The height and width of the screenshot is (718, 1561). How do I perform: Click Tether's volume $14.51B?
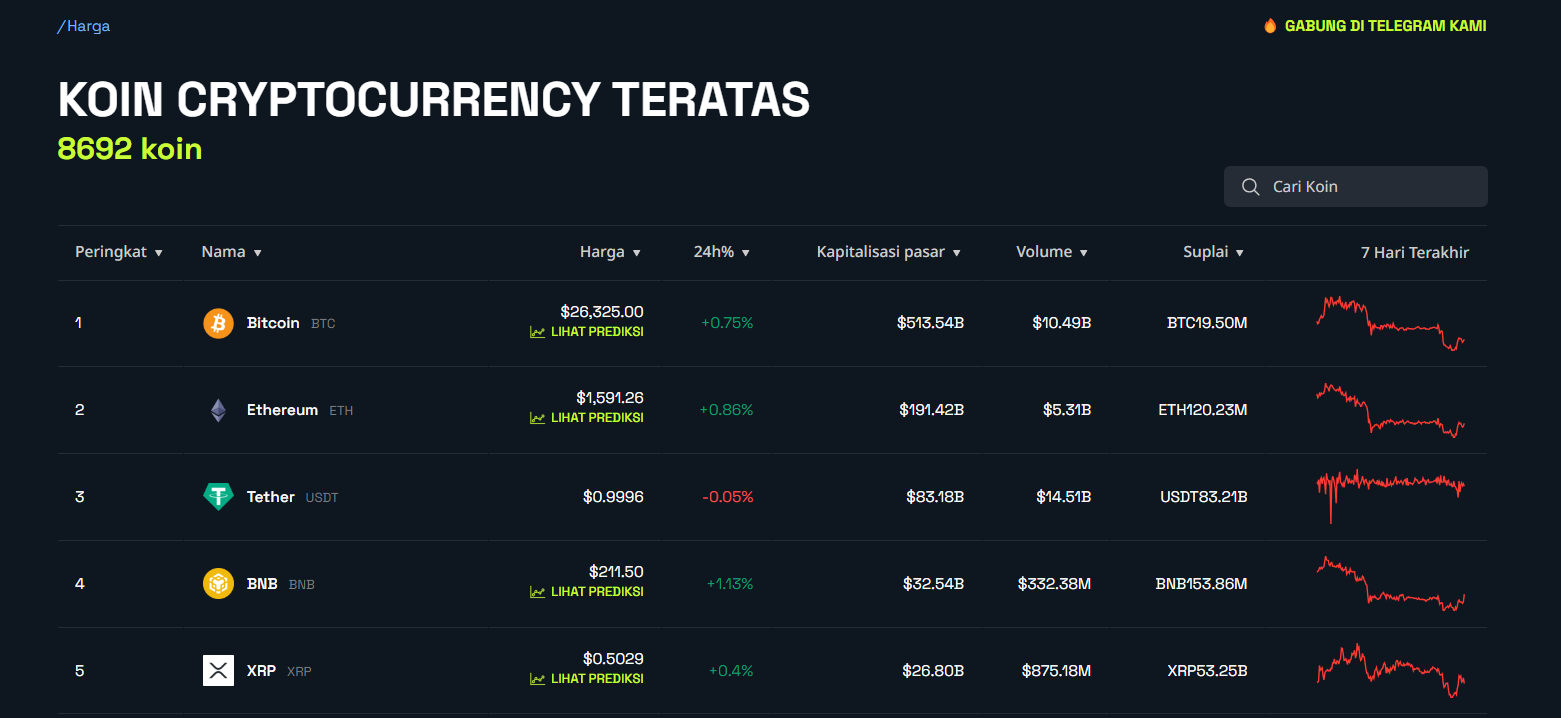coord(1064,497)
